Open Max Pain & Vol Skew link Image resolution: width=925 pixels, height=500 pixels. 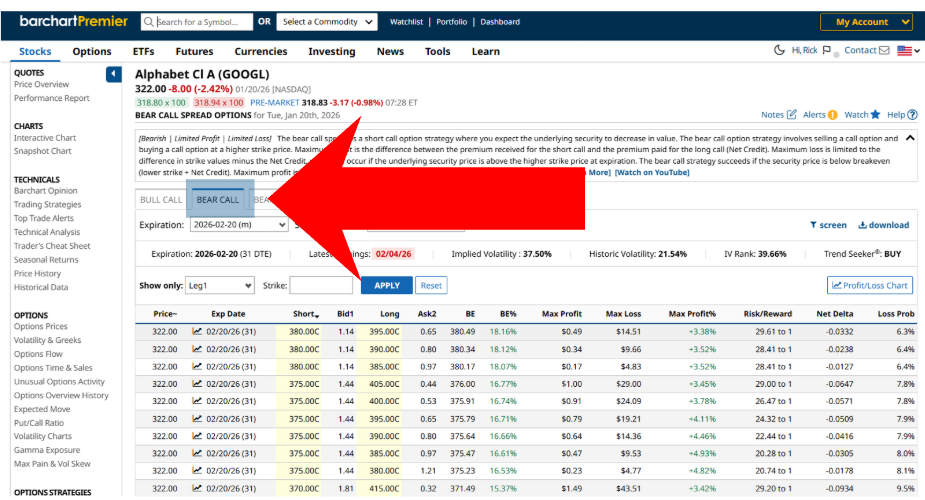[x=52, y=464]
